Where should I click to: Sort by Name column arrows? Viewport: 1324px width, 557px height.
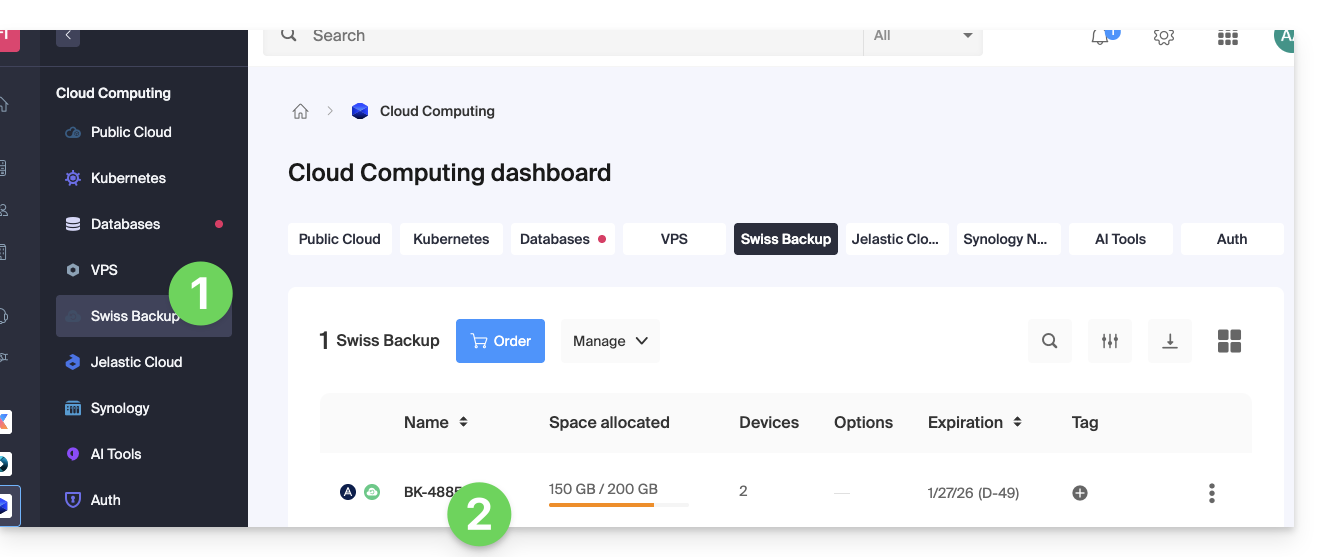coord(463,422)
